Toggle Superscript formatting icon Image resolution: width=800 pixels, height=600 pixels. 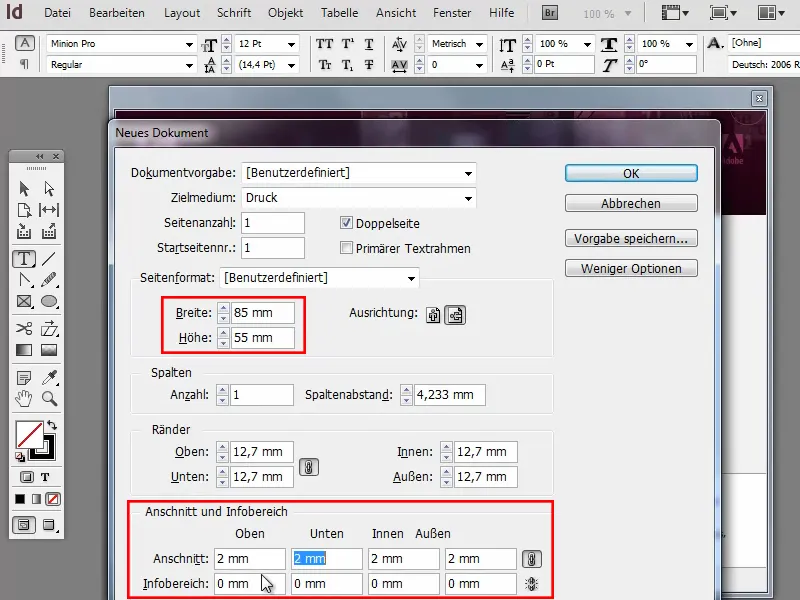point(347,44)
